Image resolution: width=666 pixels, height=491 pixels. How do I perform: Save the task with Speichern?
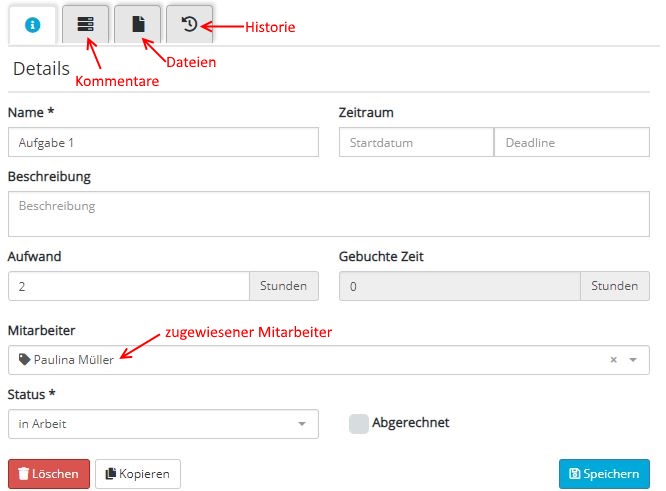(604, 474)
